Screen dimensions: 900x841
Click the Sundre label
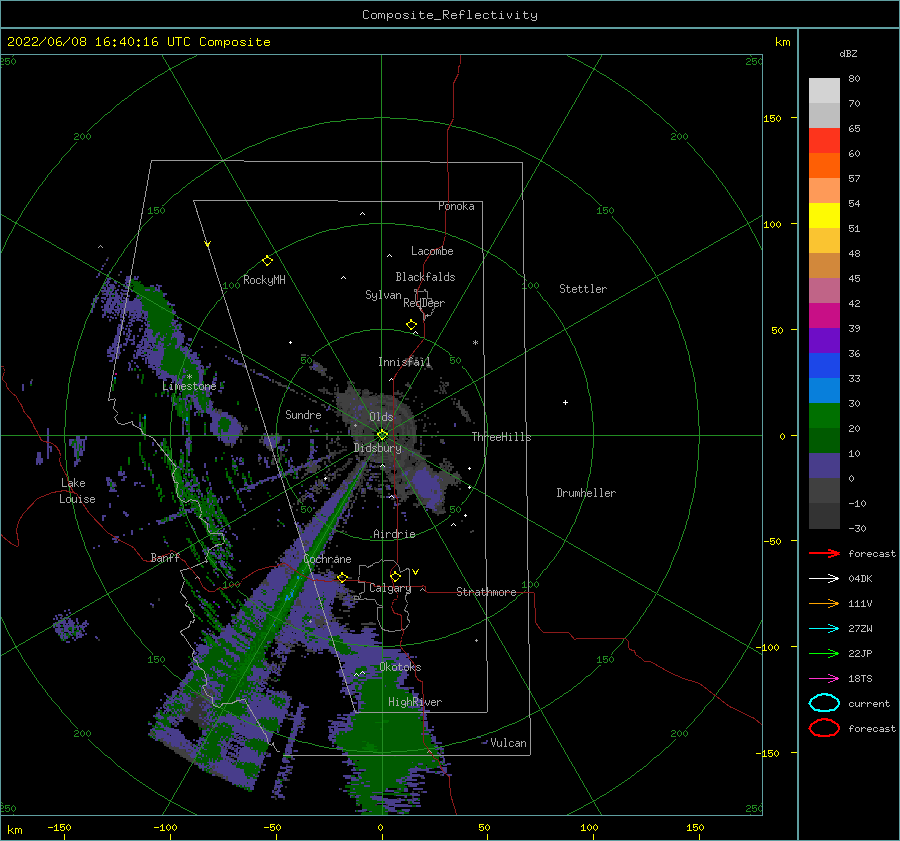point(303,415)
